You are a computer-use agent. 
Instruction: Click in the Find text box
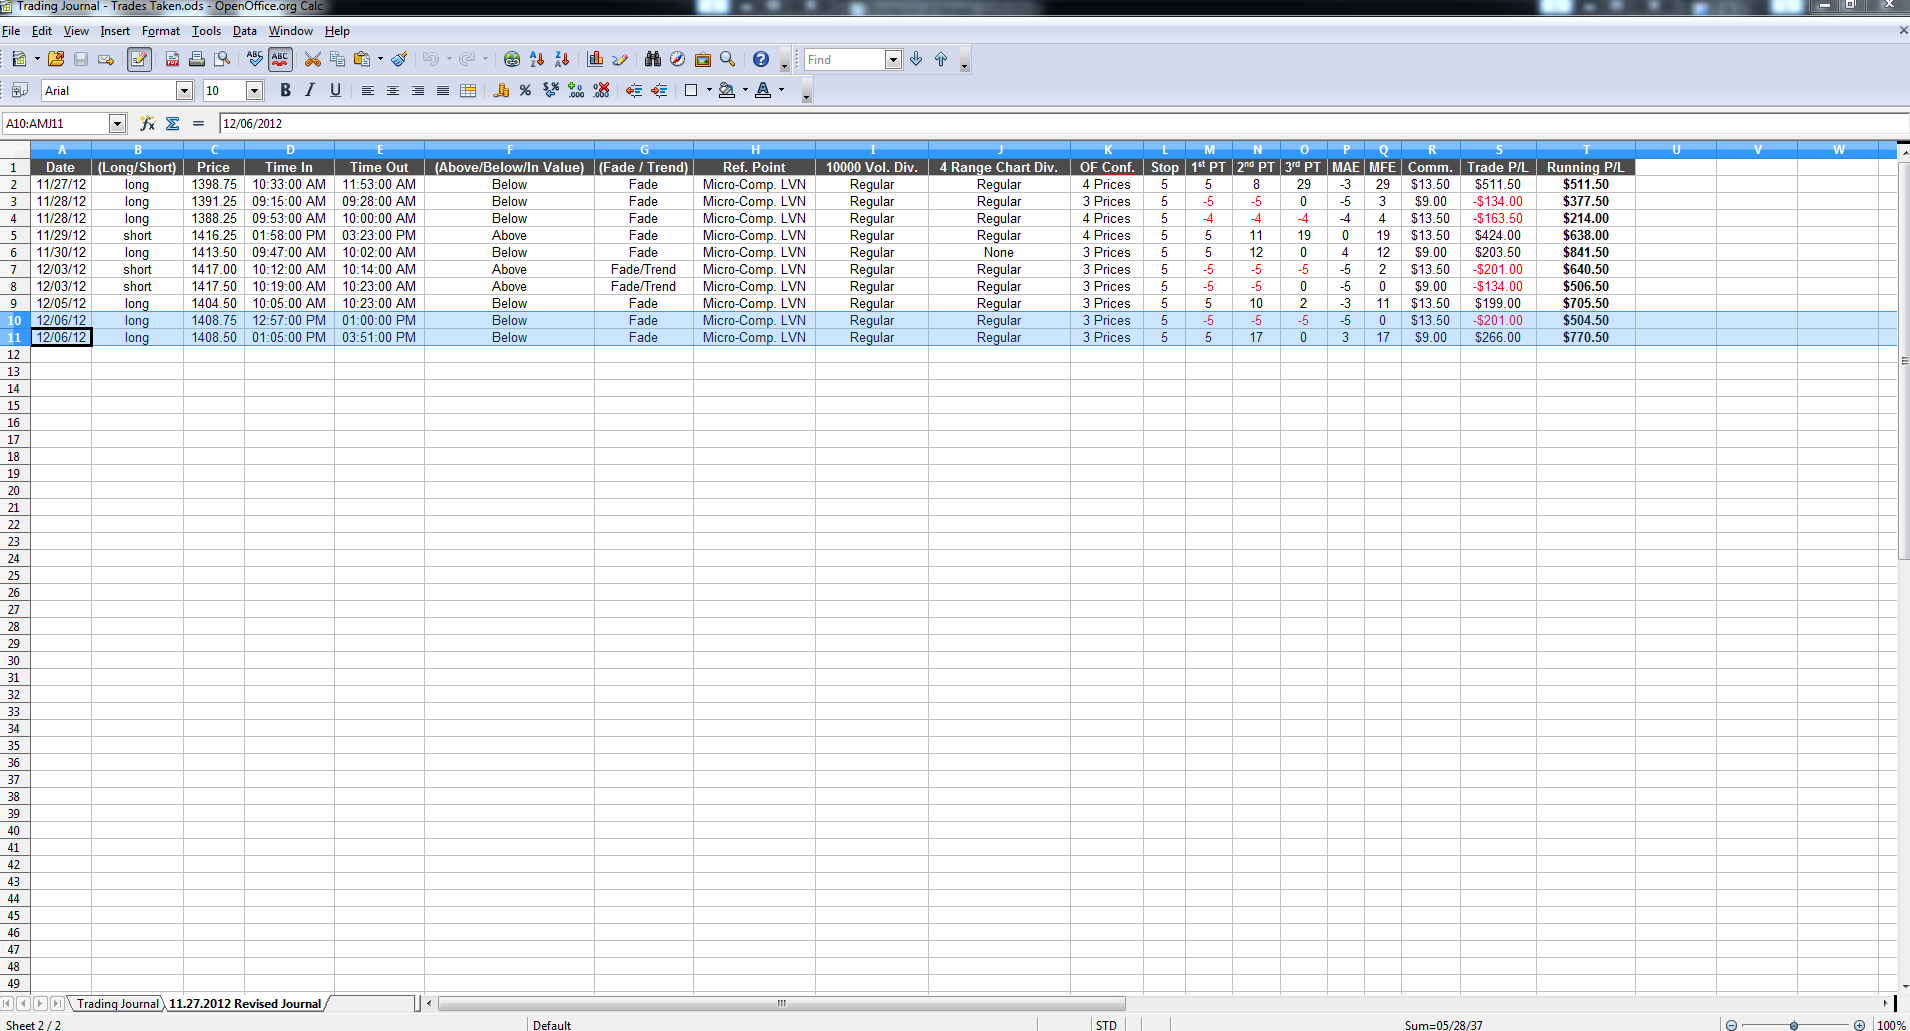tap(845, 60)
